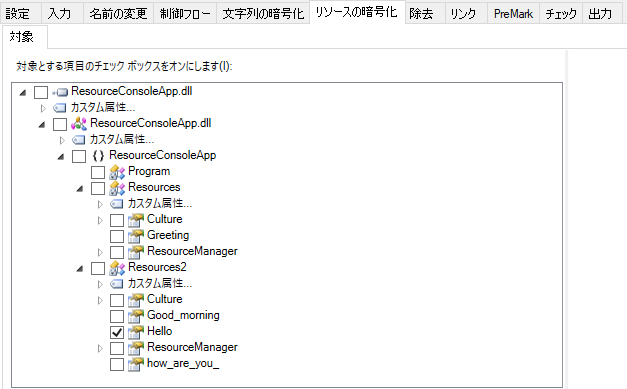Check the how_are_you_ checkbox
Screen dimensions: 627x389
[117, 364]
